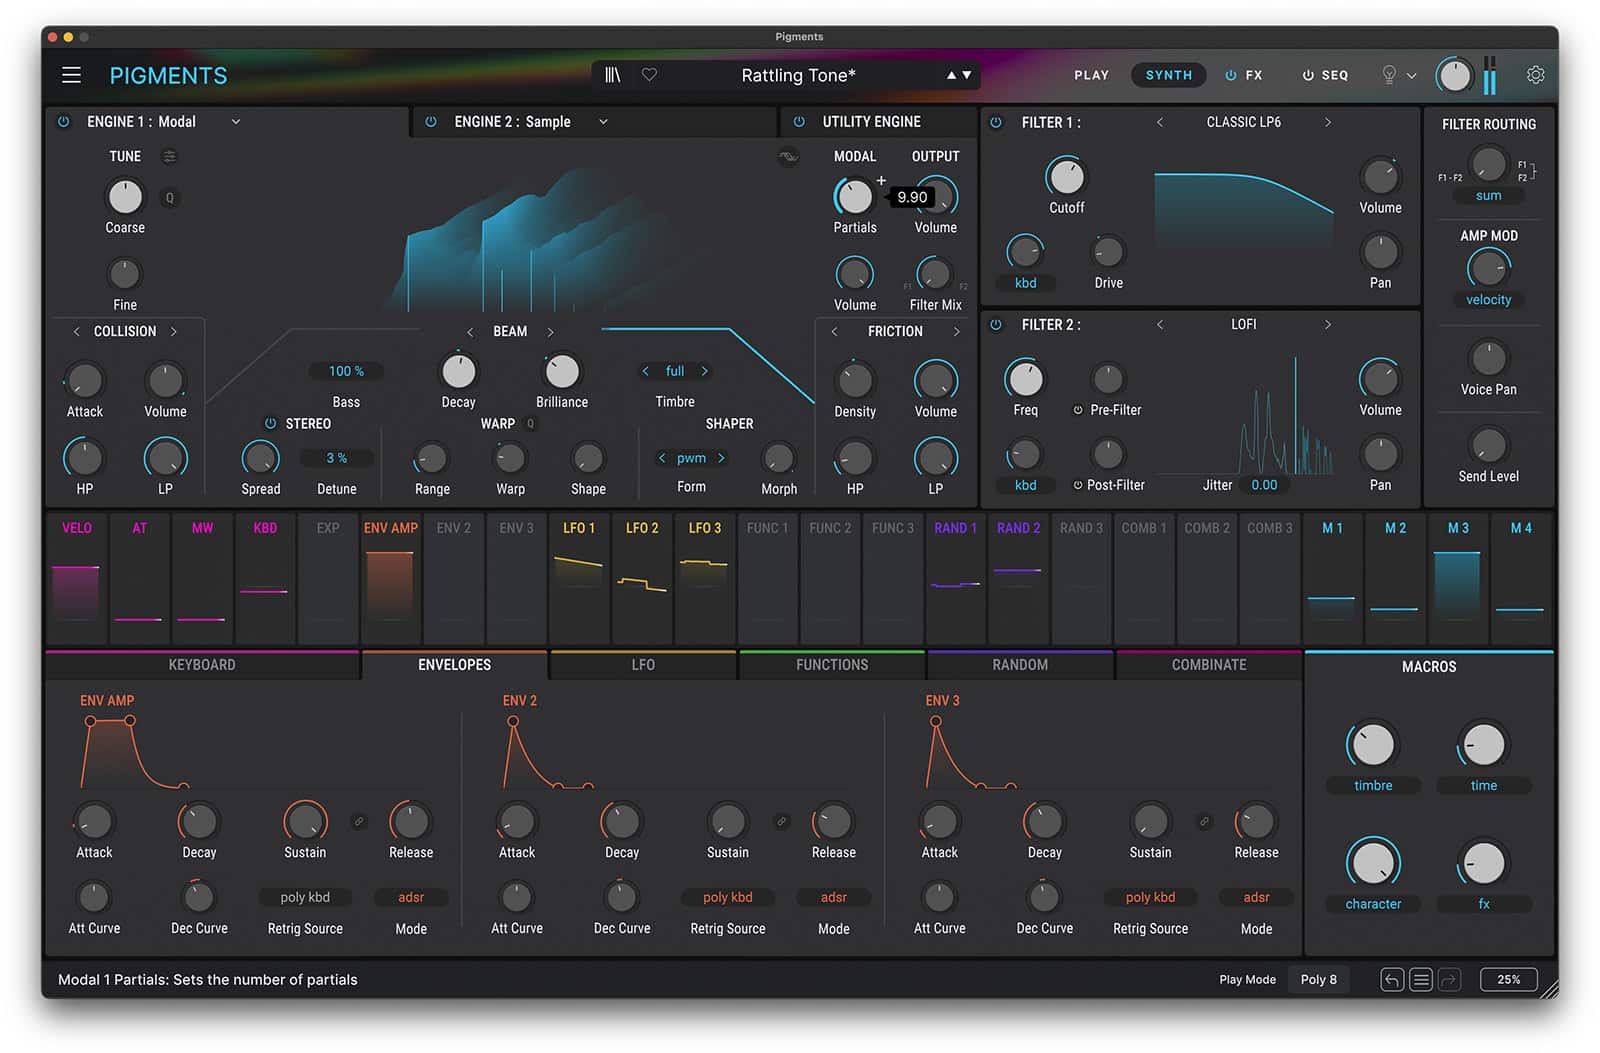
Task: Select next Filter 1 type arrow
Action: pos(1328,122)
